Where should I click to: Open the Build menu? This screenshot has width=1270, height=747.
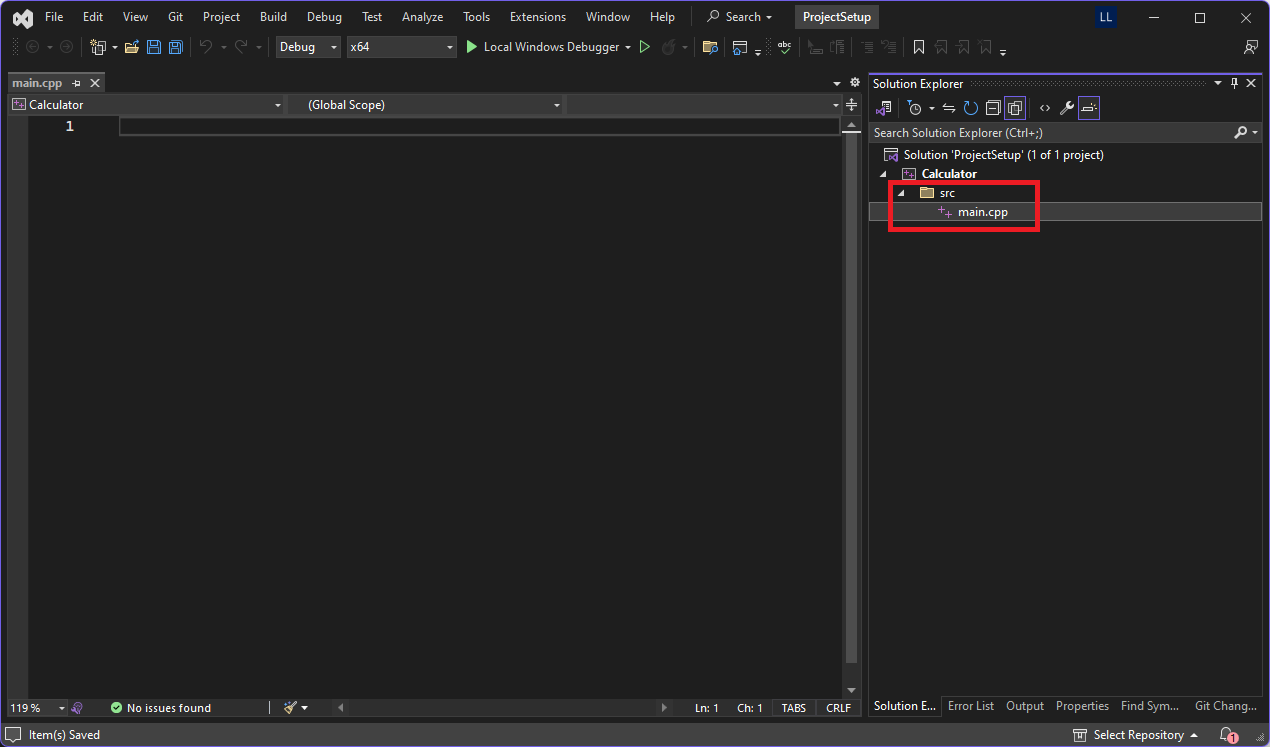[x=273, y=17]
